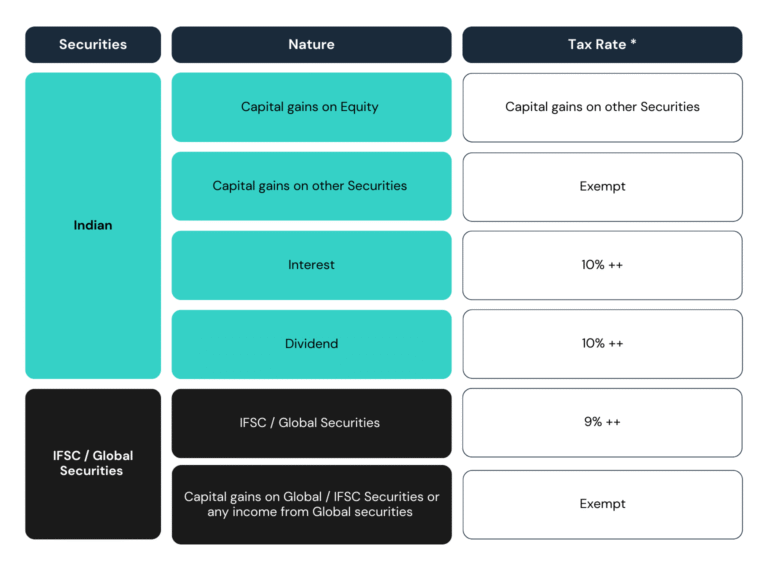Click the white Capital gains on other Securities box
The image size is (768, 576).
tap(602, 107)
